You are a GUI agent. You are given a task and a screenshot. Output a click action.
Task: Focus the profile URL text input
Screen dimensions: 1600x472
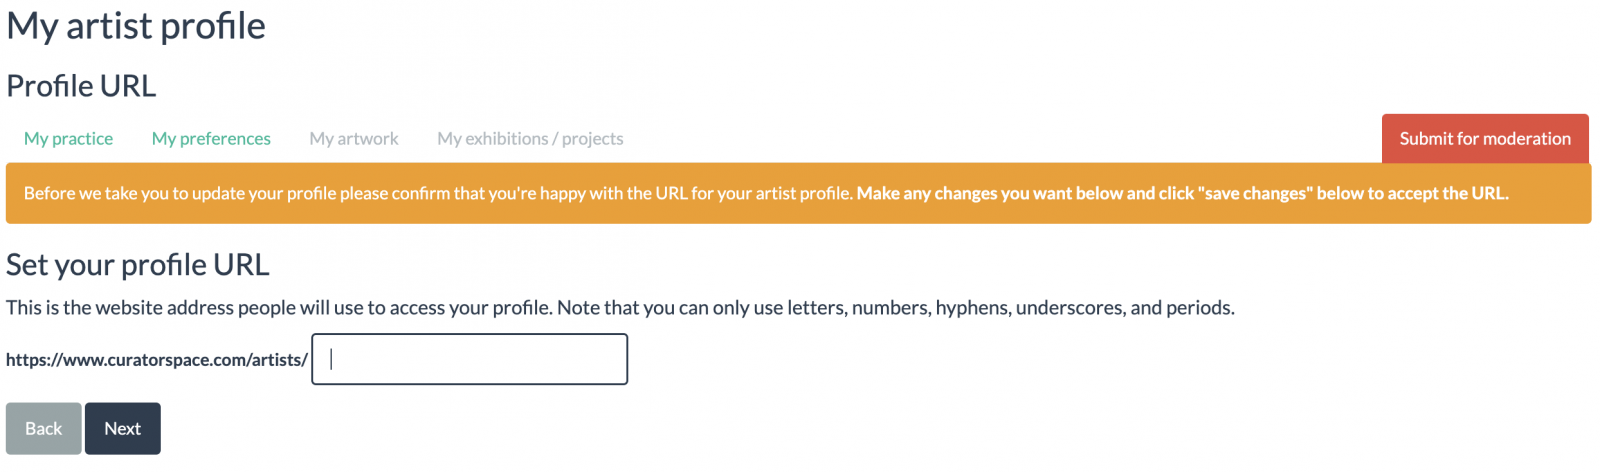pyautogui.click(x=469, y=359)
